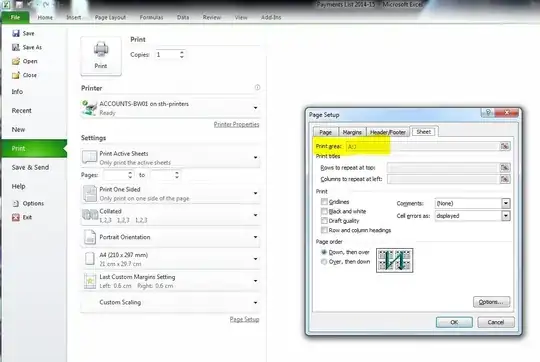Click the Columns to repeat at left field
The image size is (540, 362).
(443, 179)
